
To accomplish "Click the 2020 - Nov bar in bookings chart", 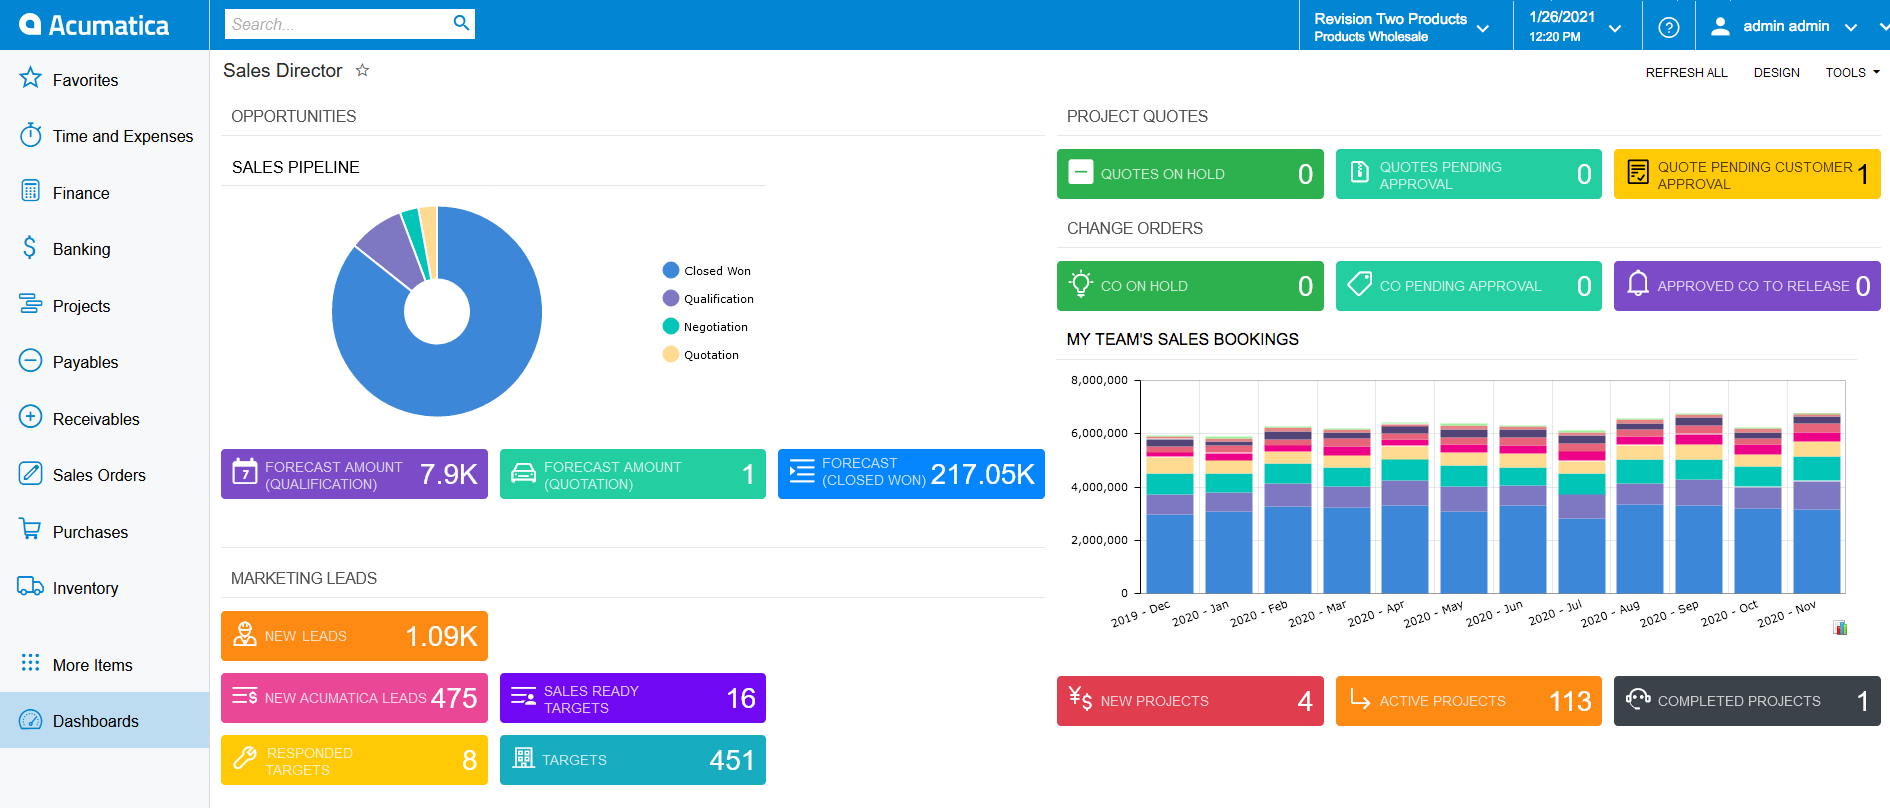I will (x=1817, y=503).
